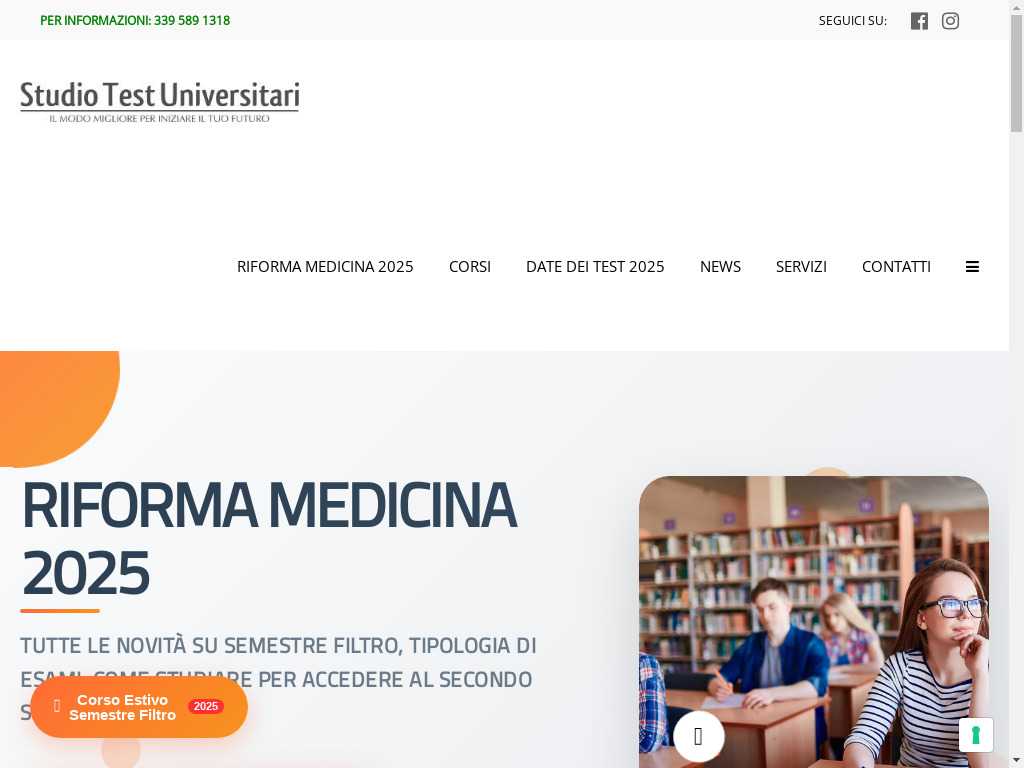Click the Riforma Medicina 2025 heading
This screenshot has height=768, width=1024.
click(269, 538)
